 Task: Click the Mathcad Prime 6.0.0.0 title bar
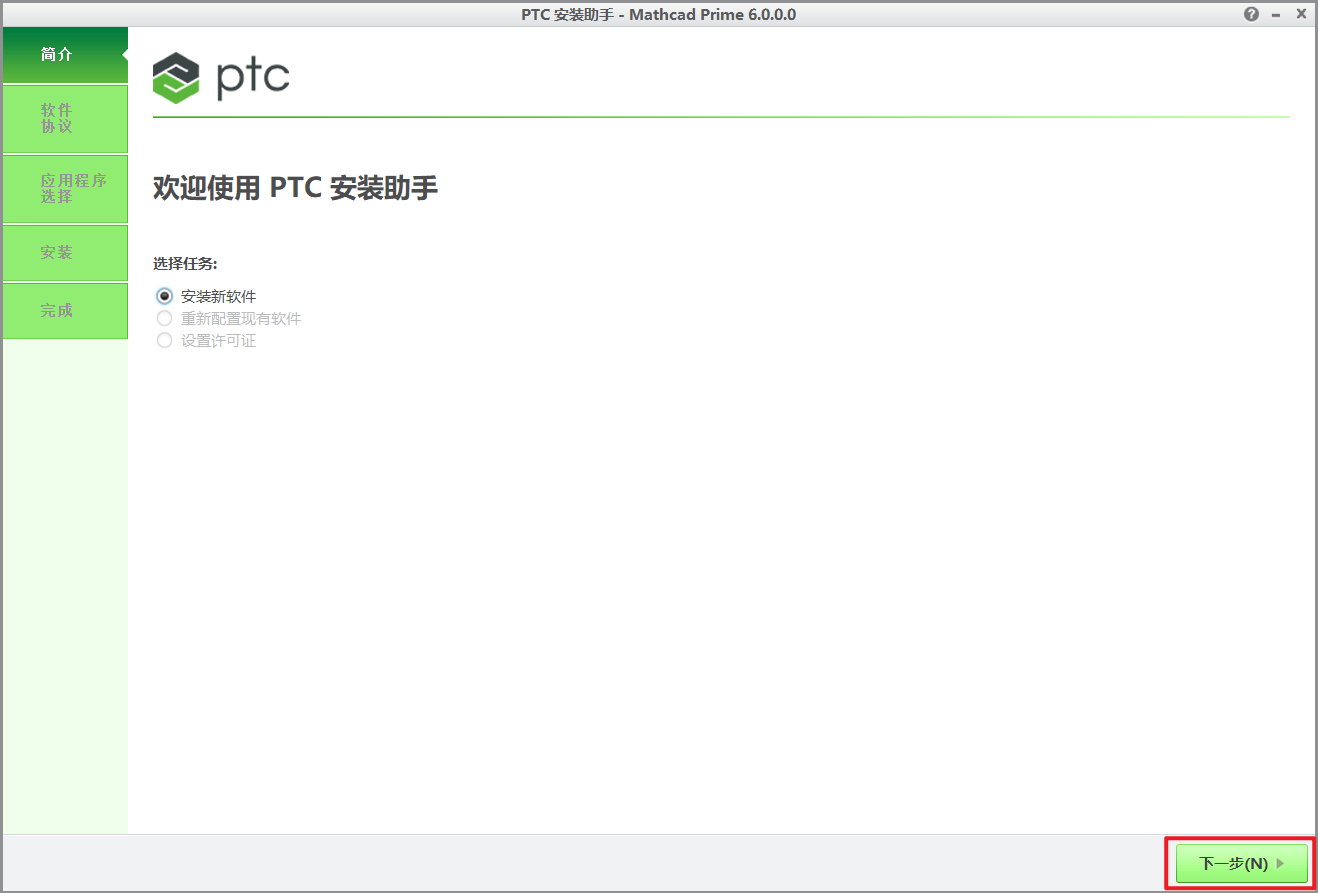click(658, 14)
